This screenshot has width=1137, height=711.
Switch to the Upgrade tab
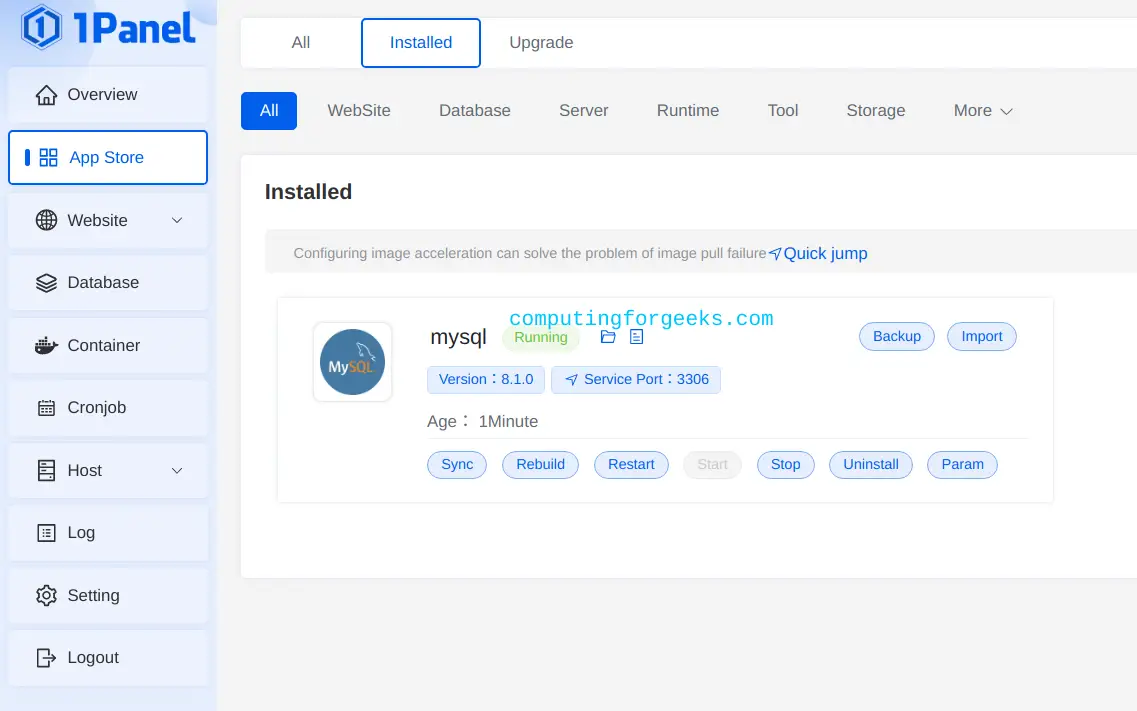pos(541,43)
